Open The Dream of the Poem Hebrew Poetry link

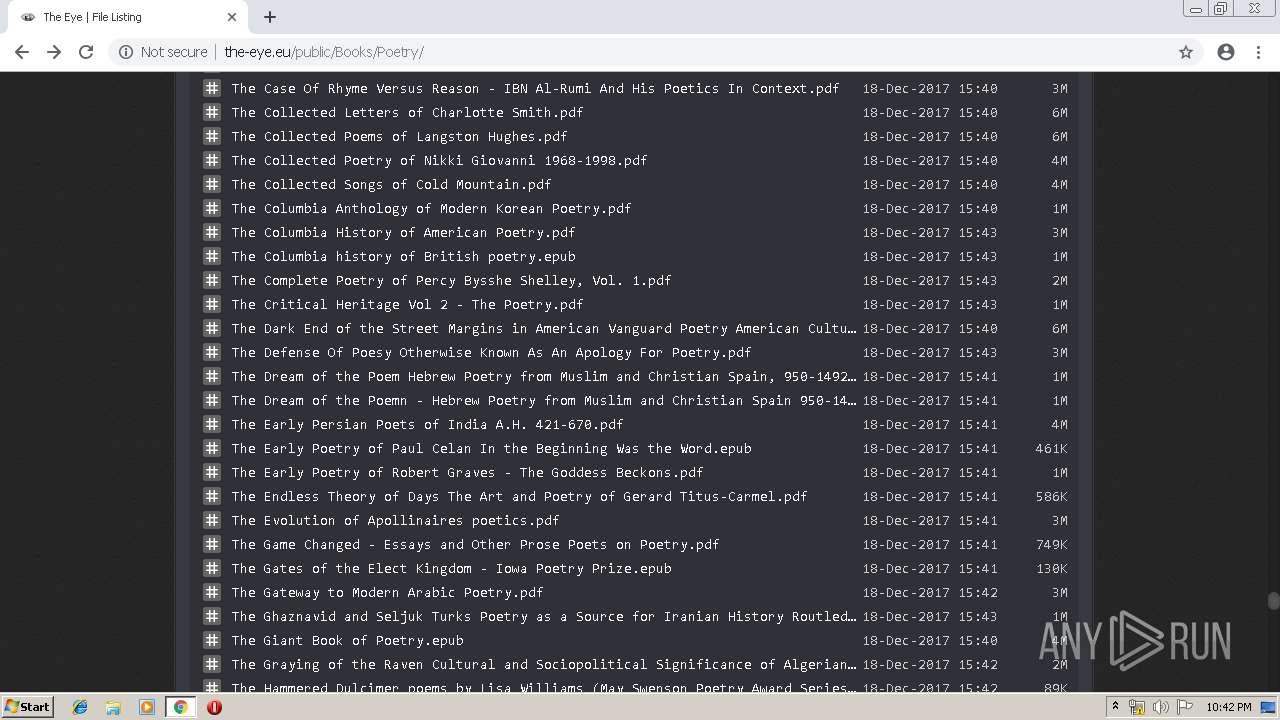point(543,376)
